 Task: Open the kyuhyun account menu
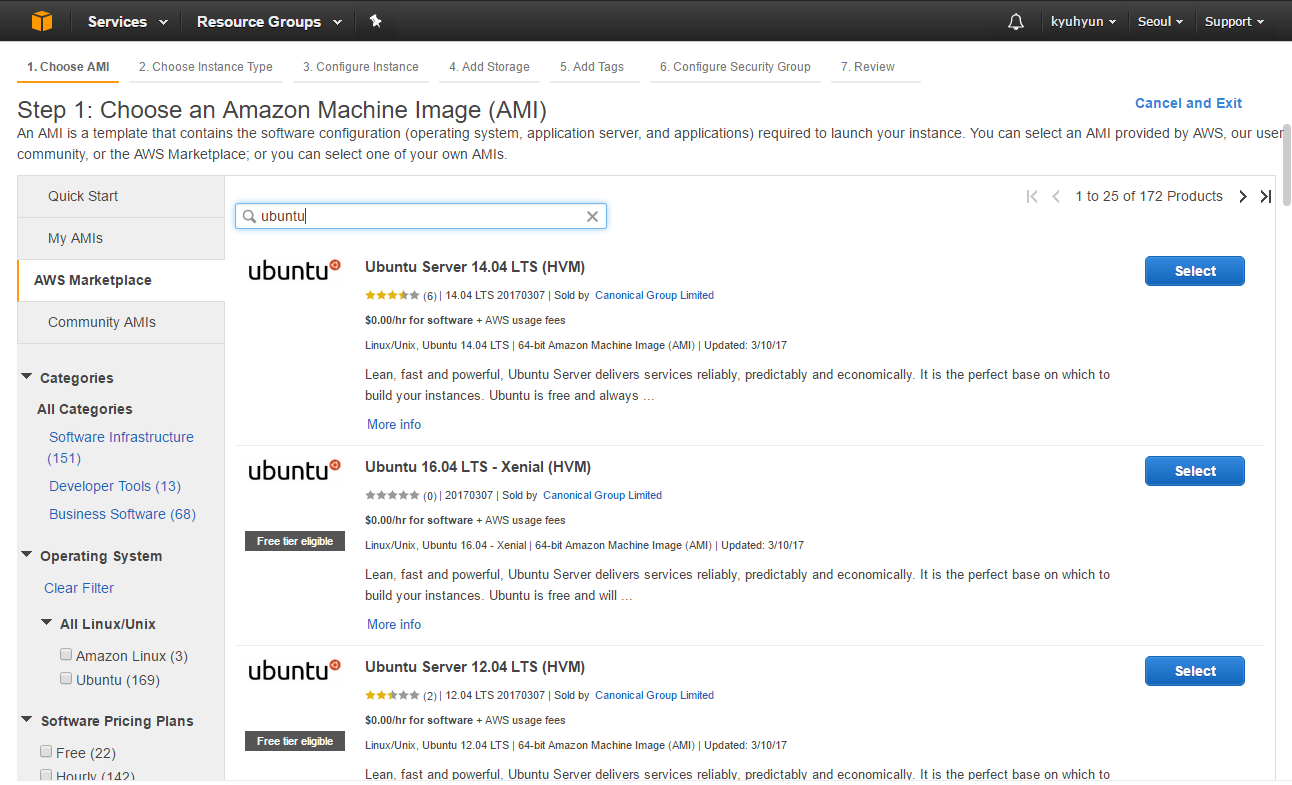coord(1084,21)
